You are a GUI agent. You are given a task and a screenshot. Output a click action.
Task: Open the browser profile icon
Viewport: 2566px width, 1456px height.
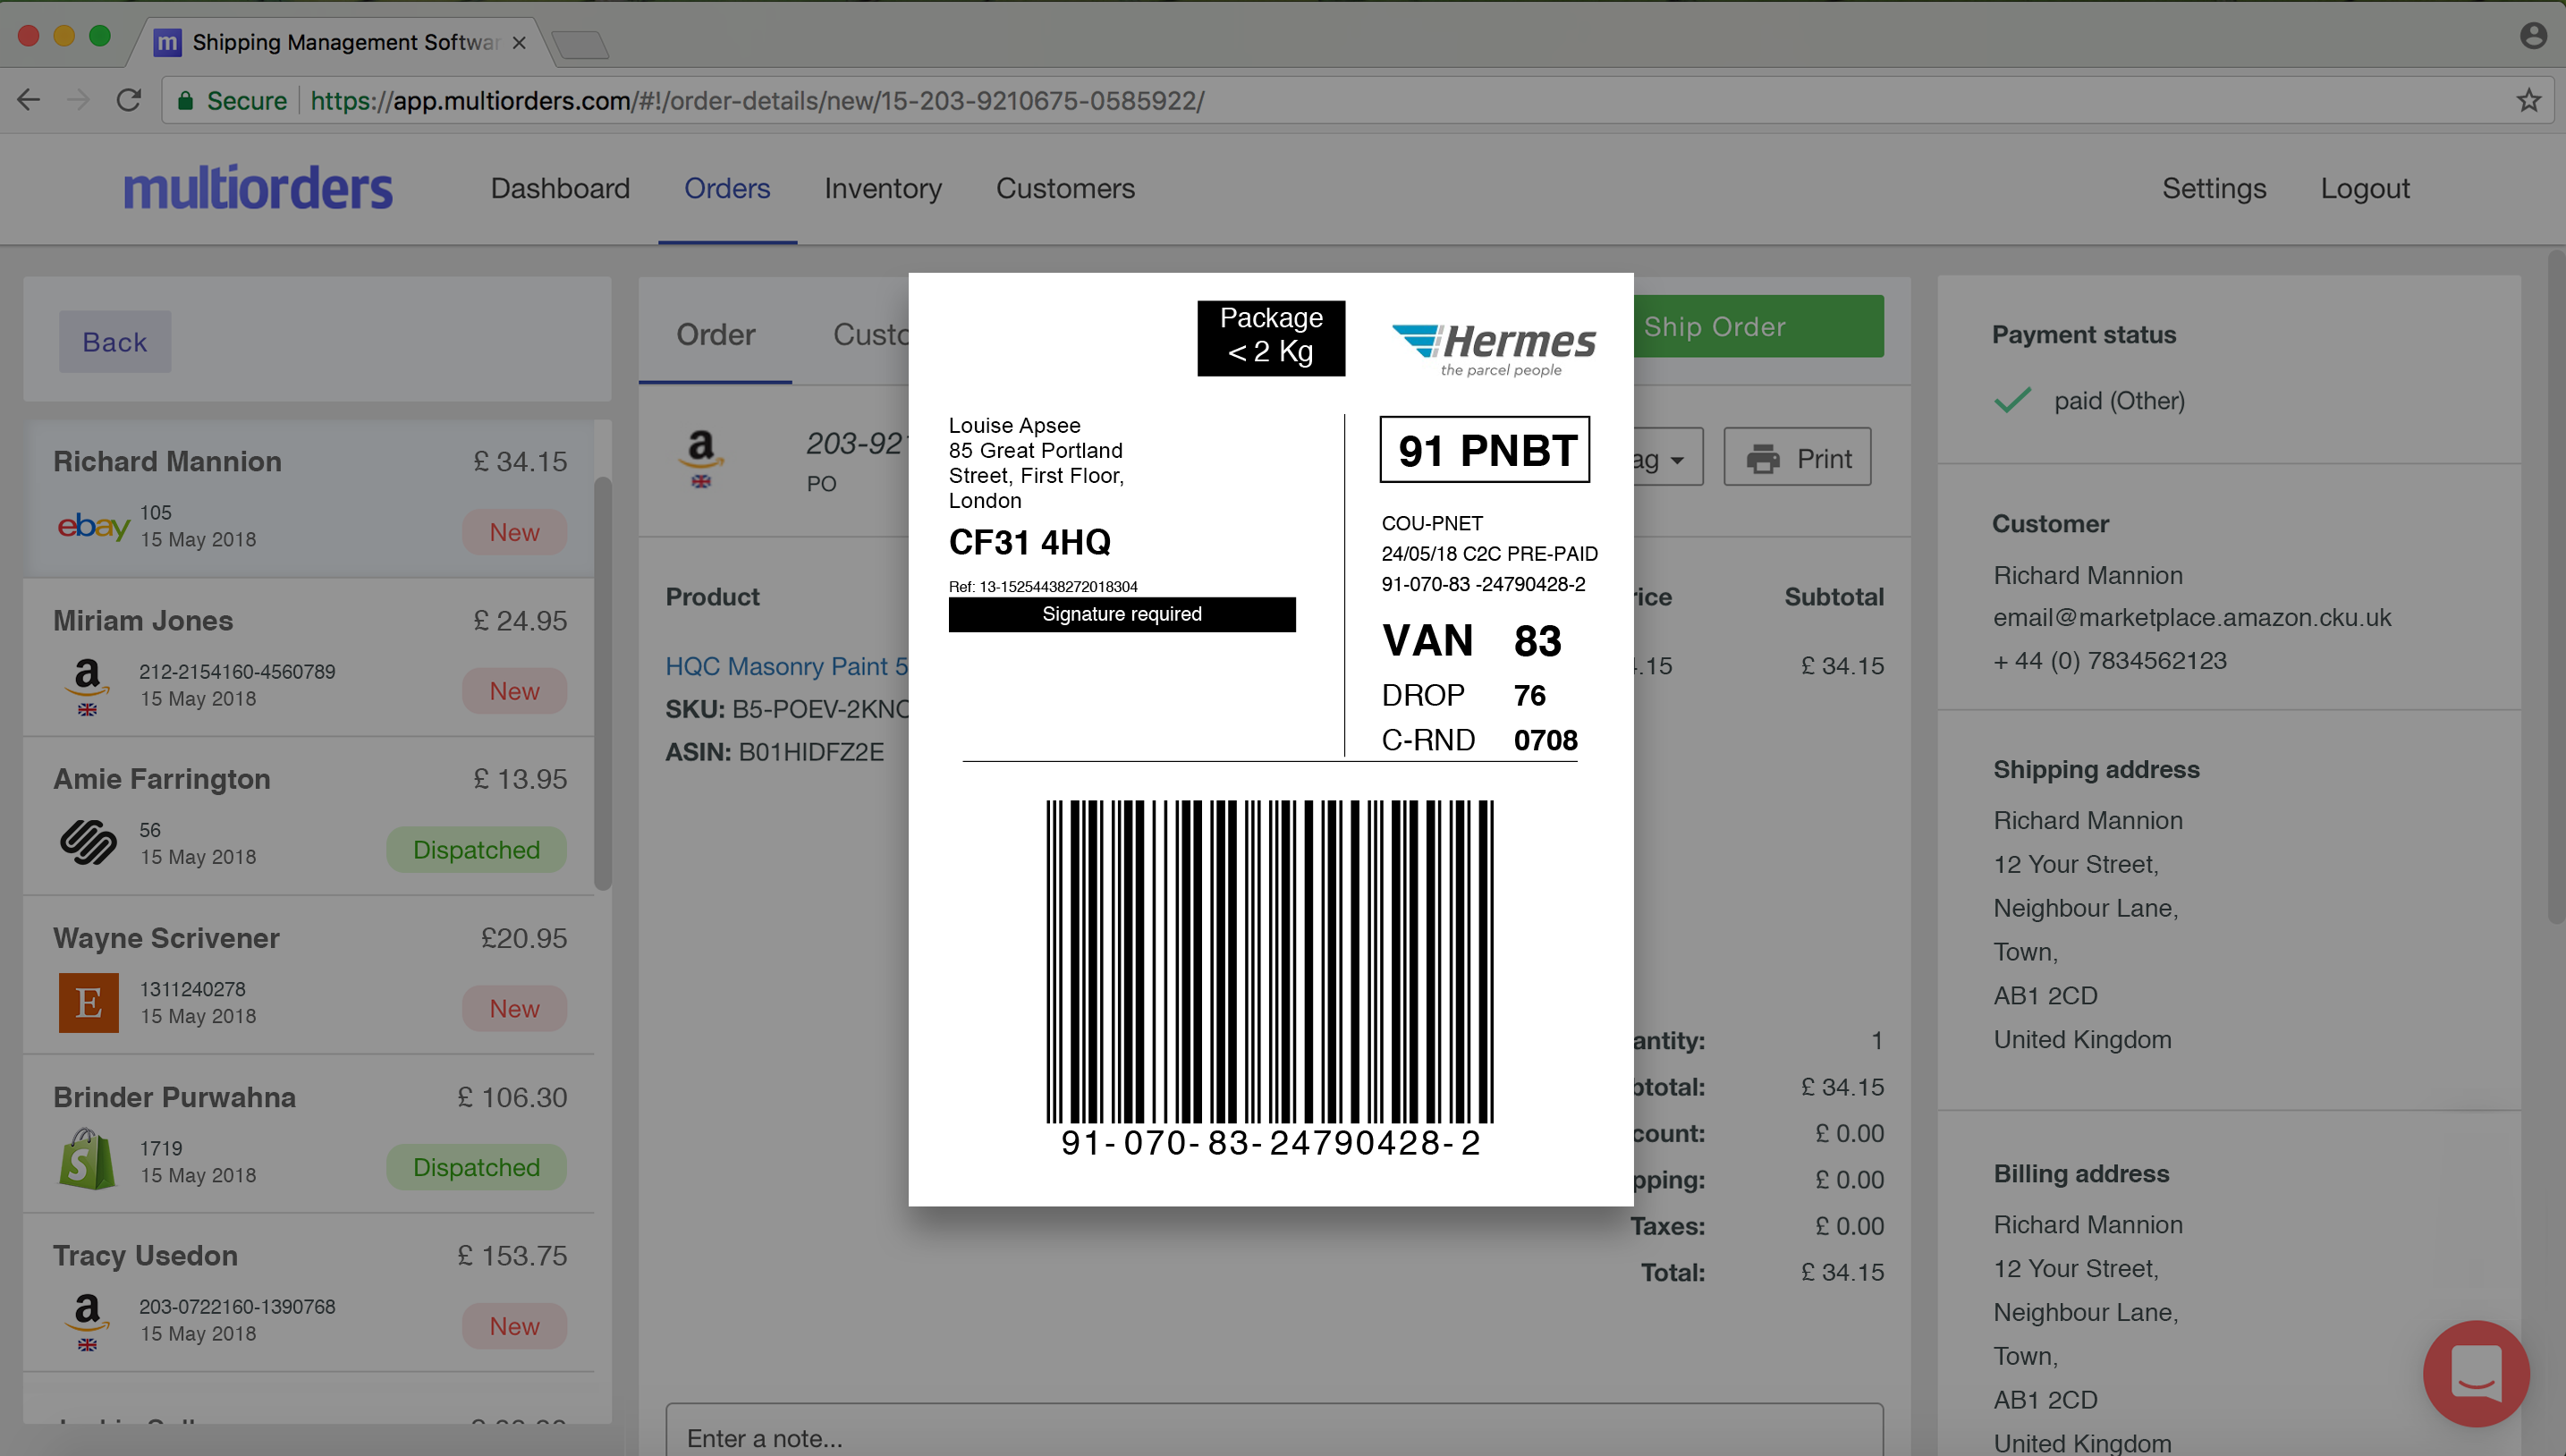tap(2532, 37)
